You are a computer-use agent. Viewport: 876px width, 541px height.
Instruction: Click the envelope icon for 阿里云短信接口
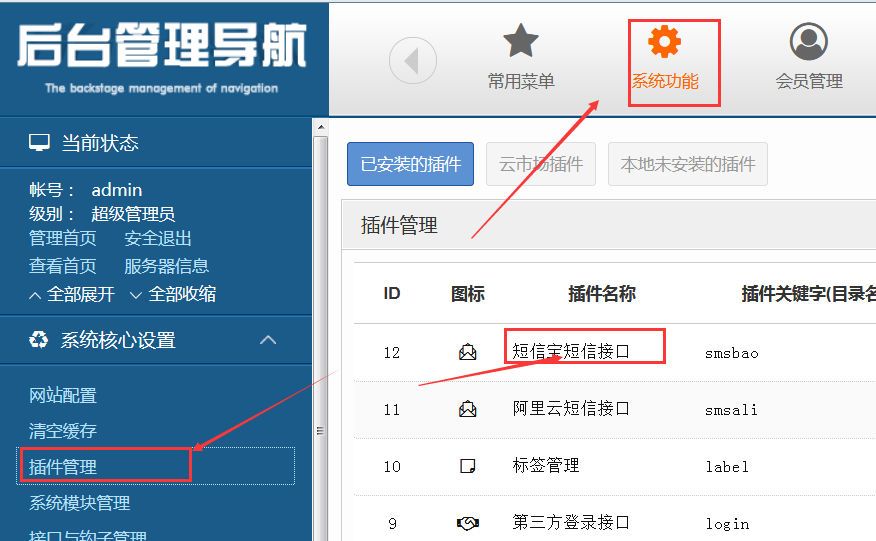(467, 409)
